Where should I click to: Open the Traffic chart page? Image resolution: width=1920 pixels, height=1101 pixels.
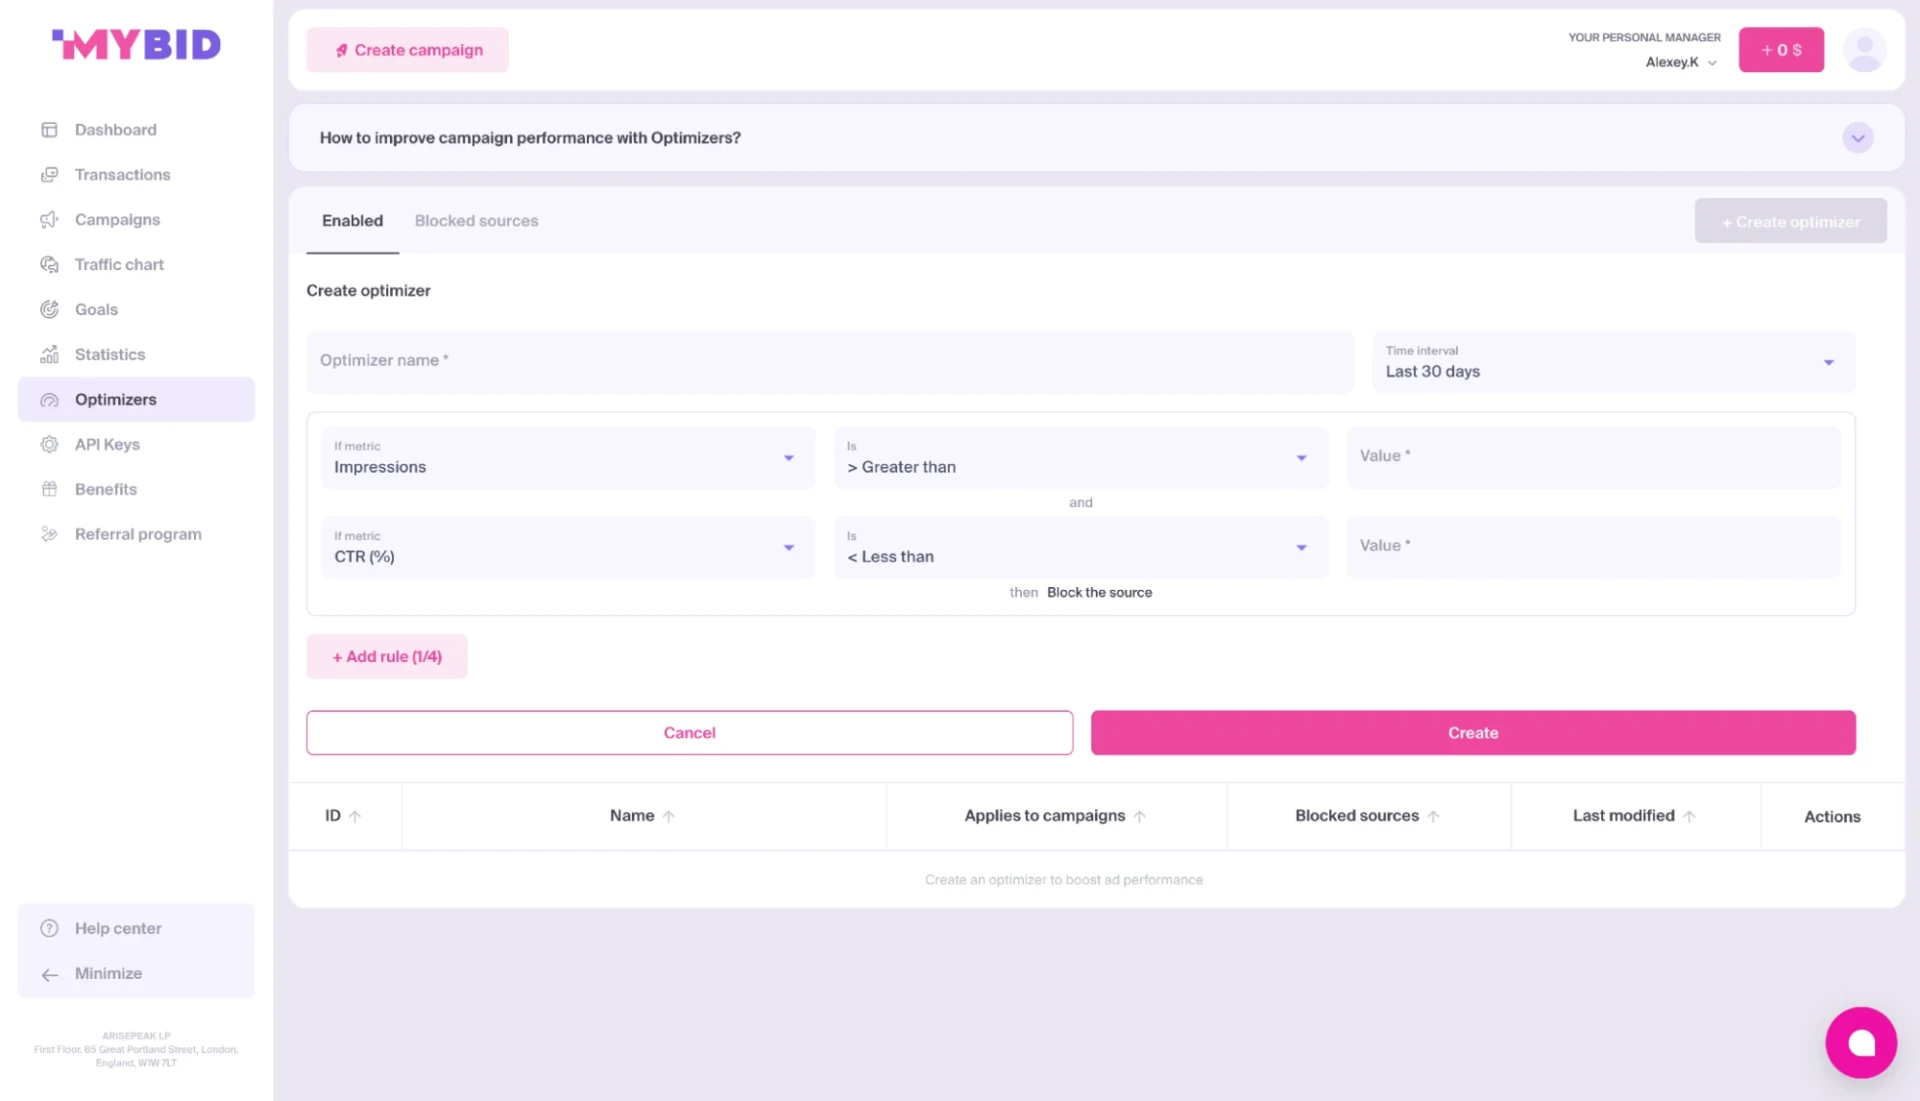136,265
